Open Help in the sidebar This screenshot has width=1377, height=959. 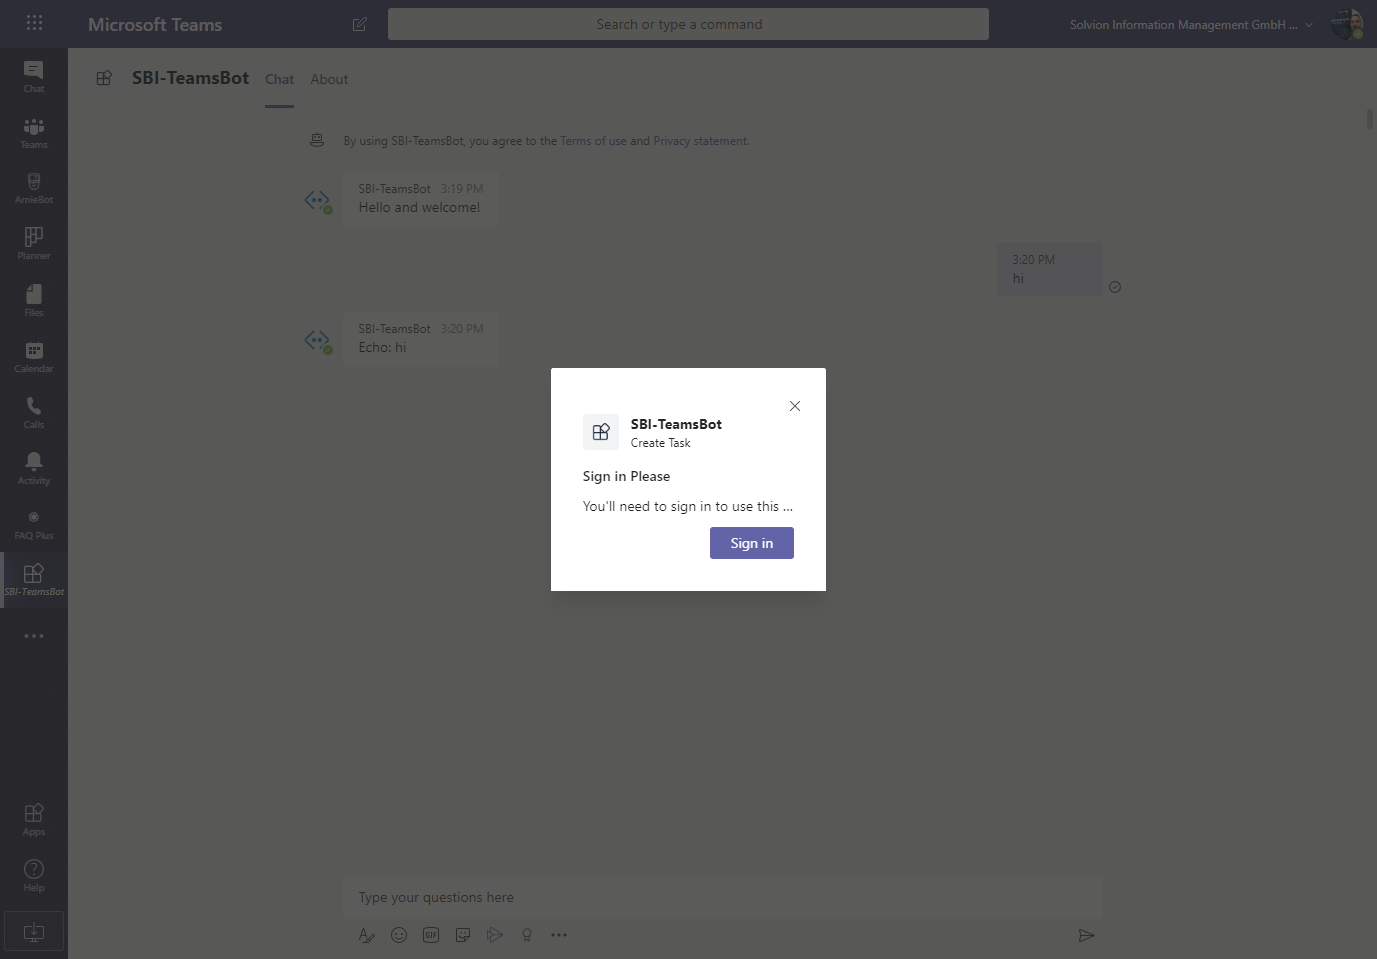coord(34,876)
